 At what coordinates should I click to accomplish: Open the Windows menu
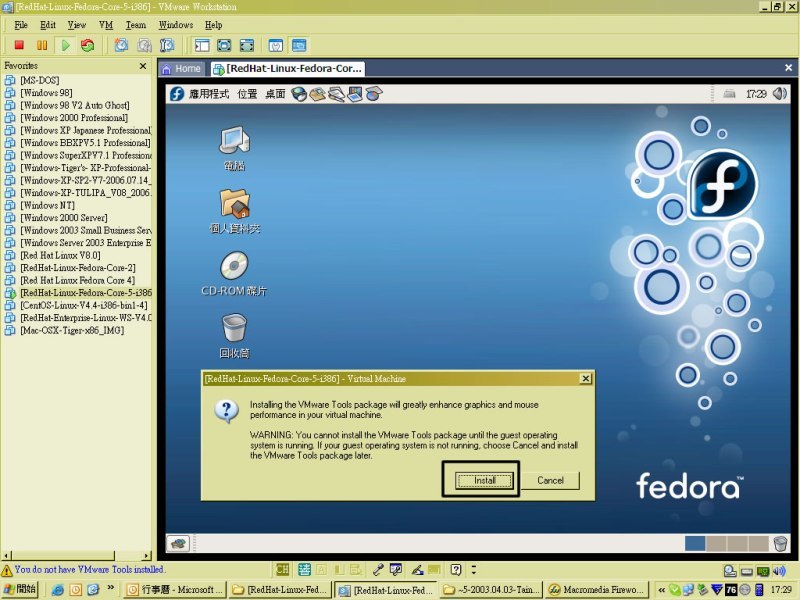click(x=176, y=25)
